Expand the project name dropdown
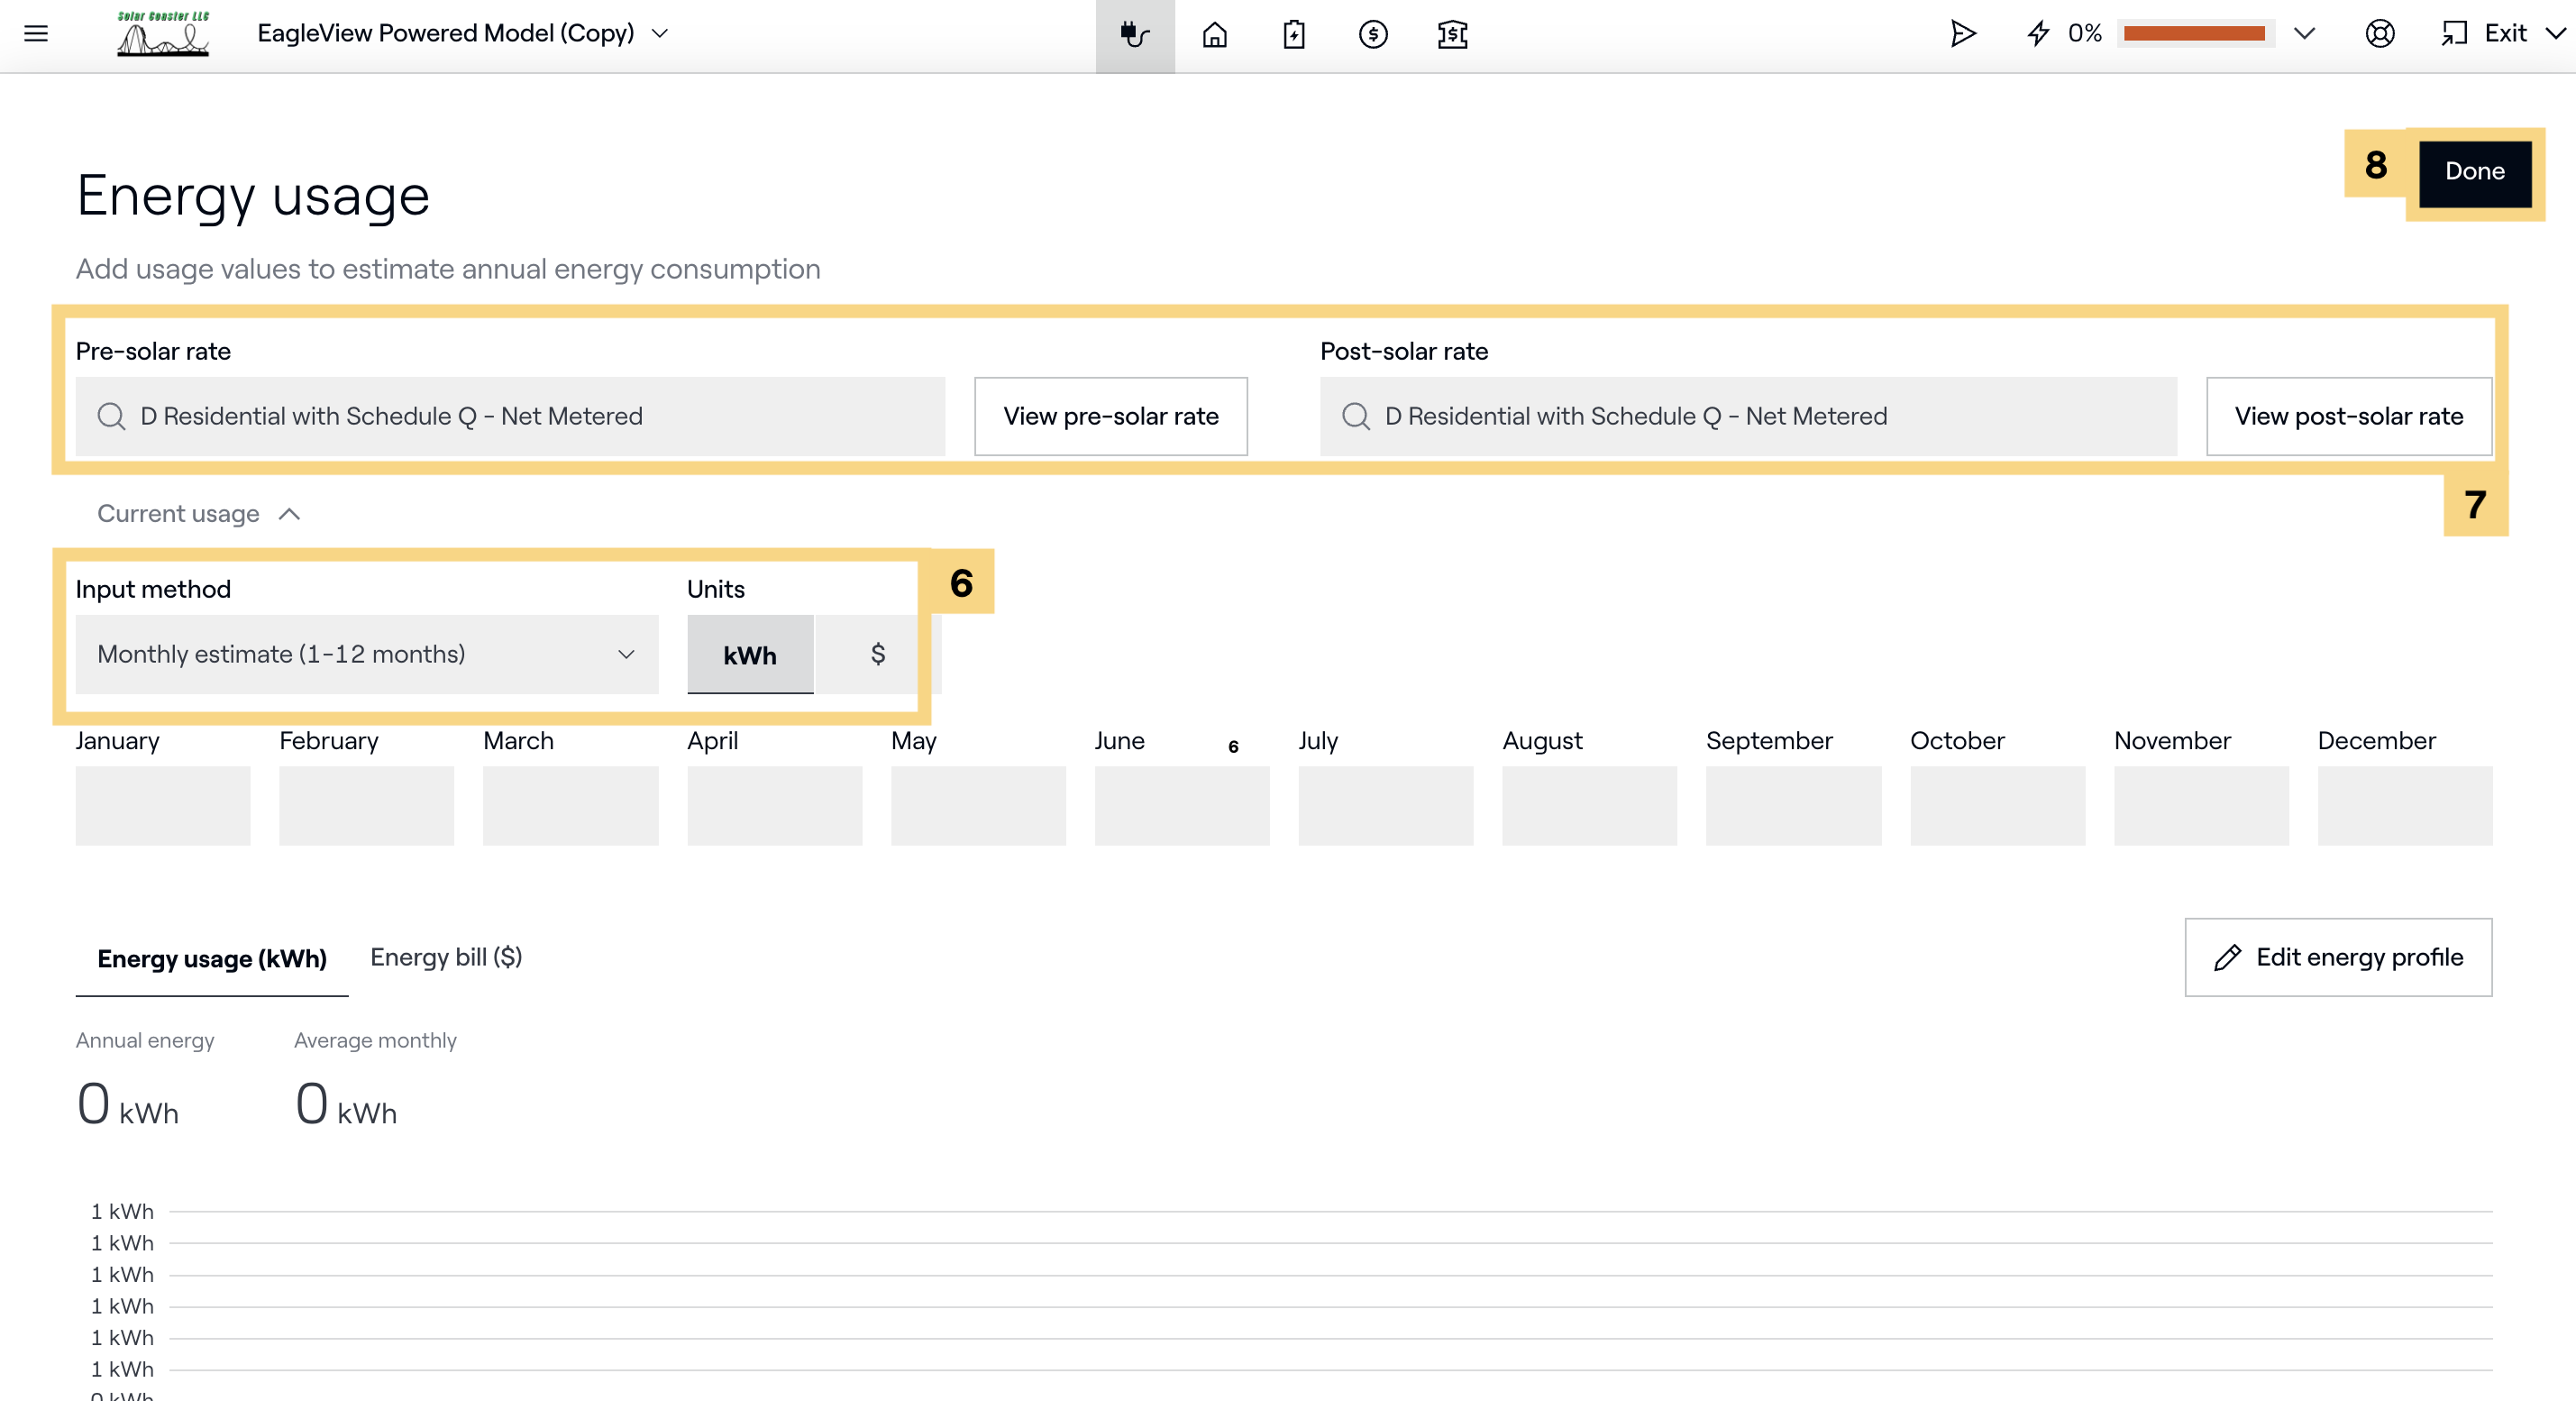Screen dimensions: 2576x1401 point(660,34)
